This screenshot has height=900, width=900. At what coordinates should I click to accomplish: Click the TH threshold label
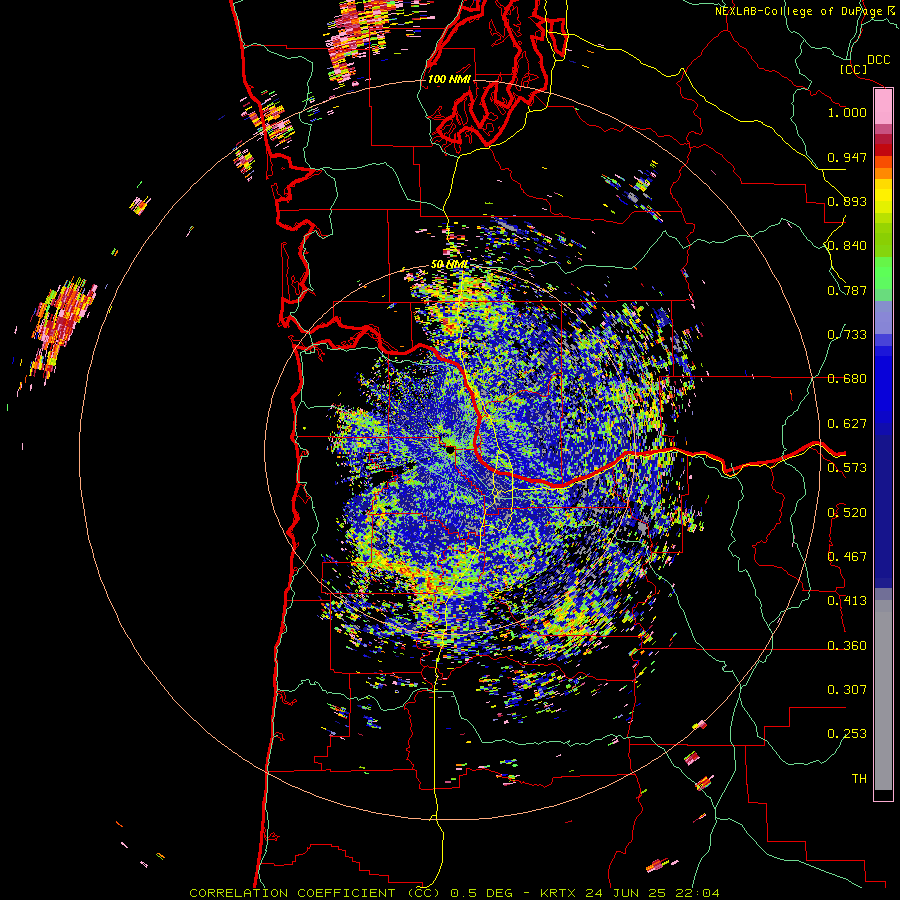pyautogui.click(x=859, y=779)
